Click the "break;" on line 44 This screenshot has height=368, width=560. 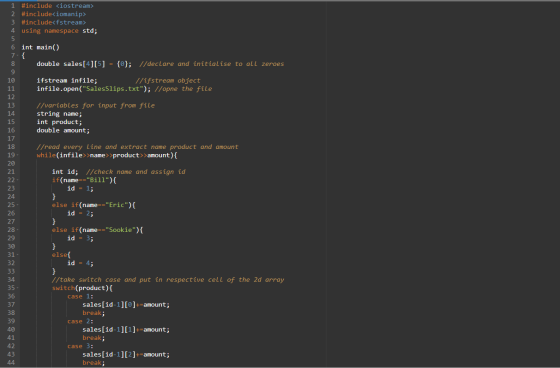[94, 363]
